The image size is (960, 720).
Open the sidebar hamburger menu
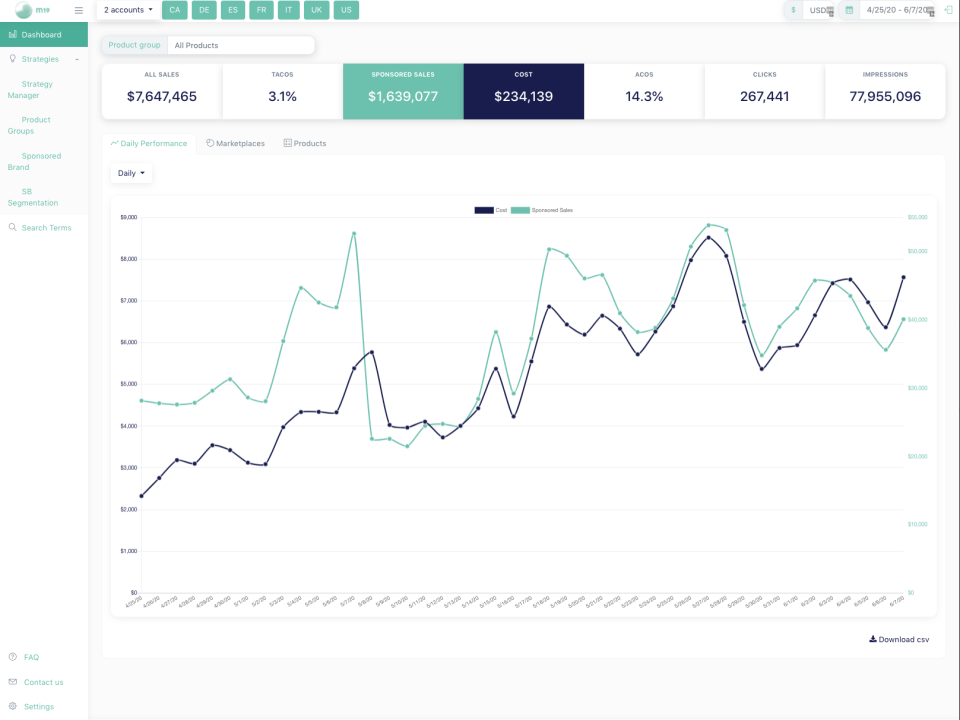(x=78, y=10)
